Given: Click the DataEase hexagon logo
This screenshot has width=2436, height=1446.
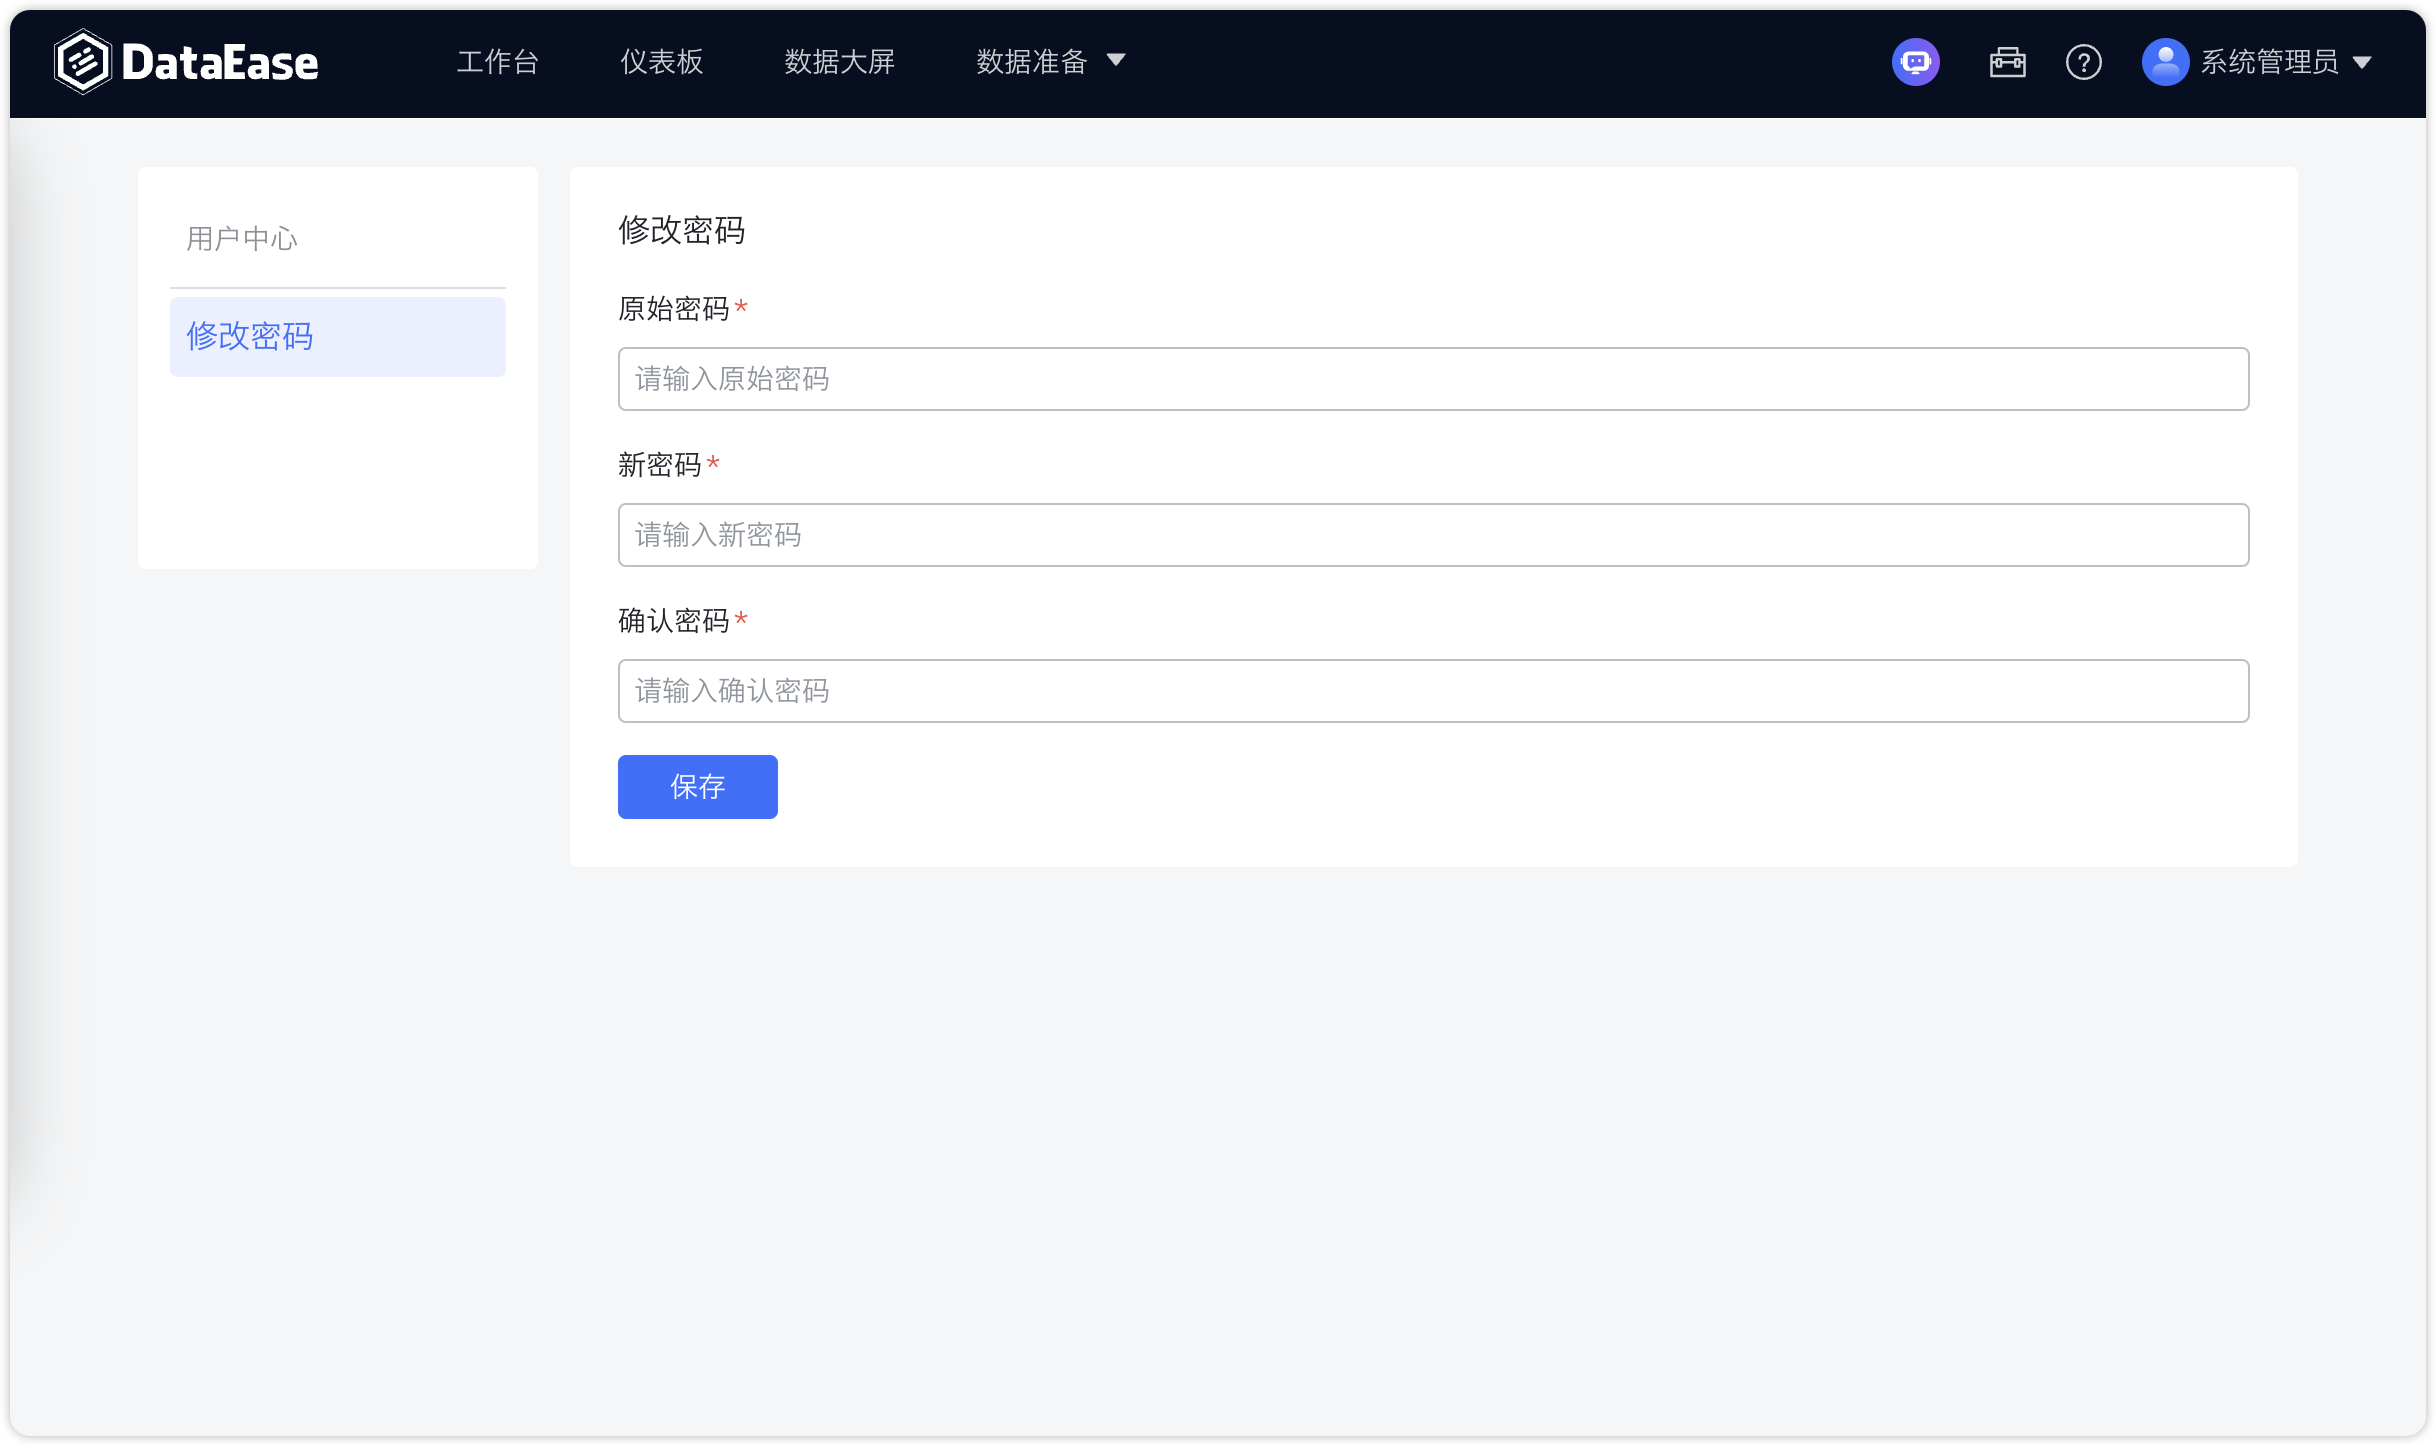Looking at the screenshot, I should pyautogui.click(x=82, y=61).
